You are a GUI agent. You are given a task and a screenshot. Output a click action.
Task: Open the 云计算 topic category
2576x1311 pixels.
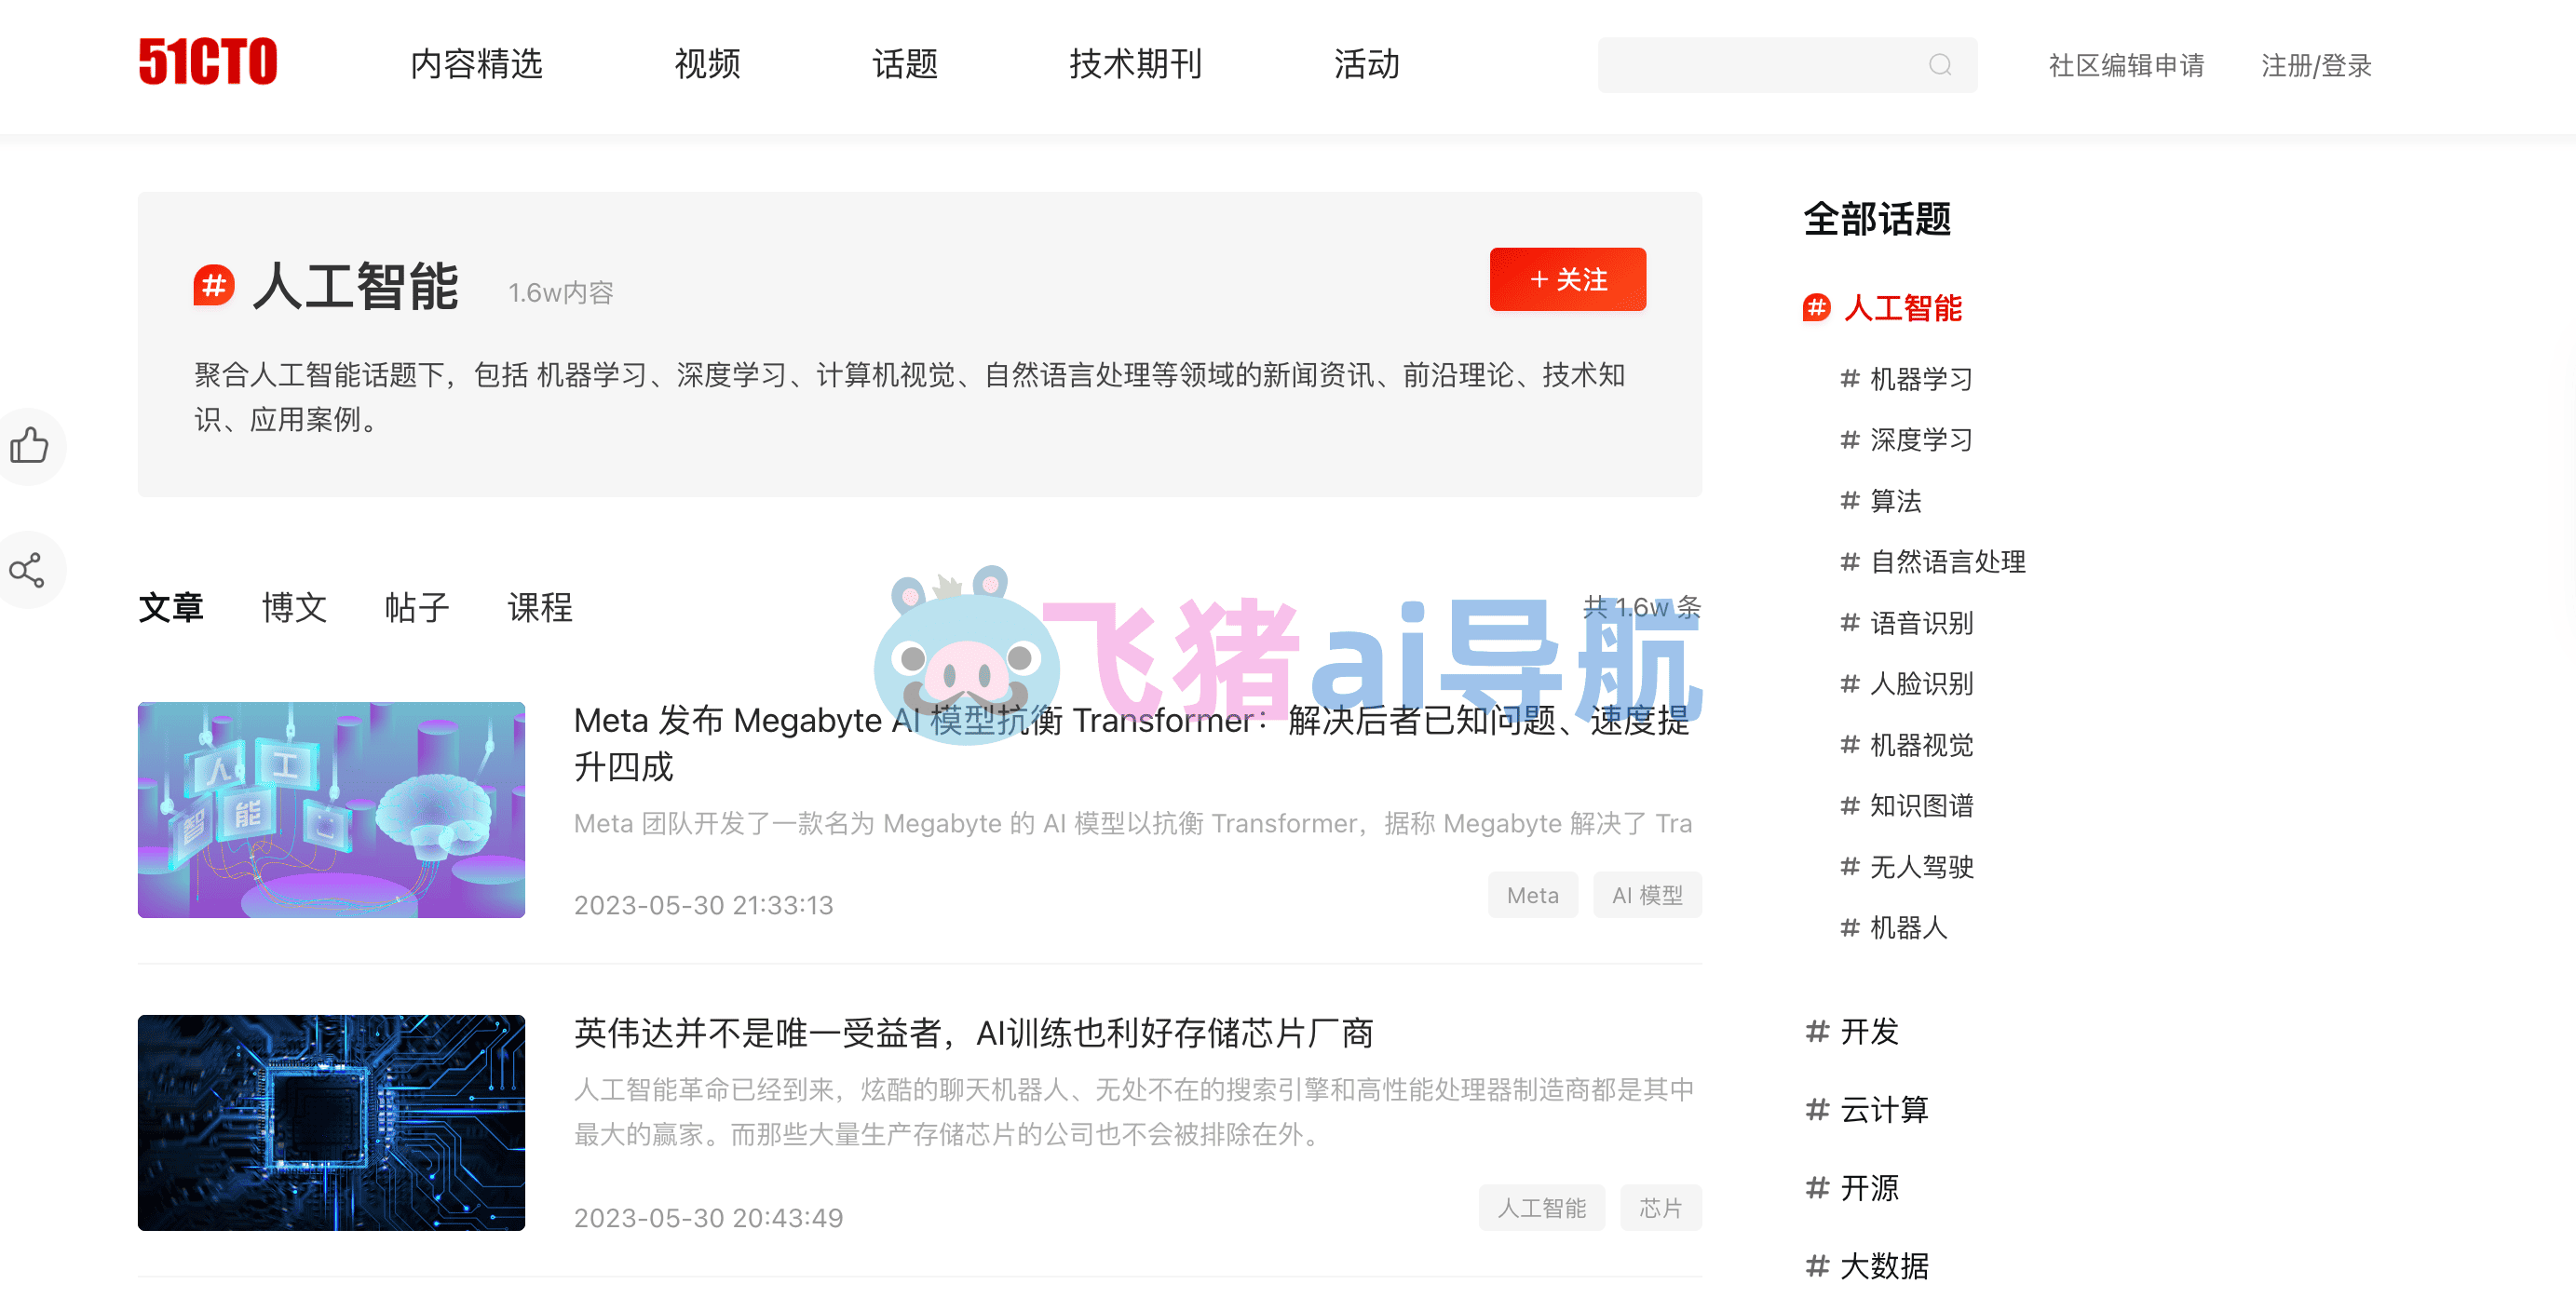1884,1109
